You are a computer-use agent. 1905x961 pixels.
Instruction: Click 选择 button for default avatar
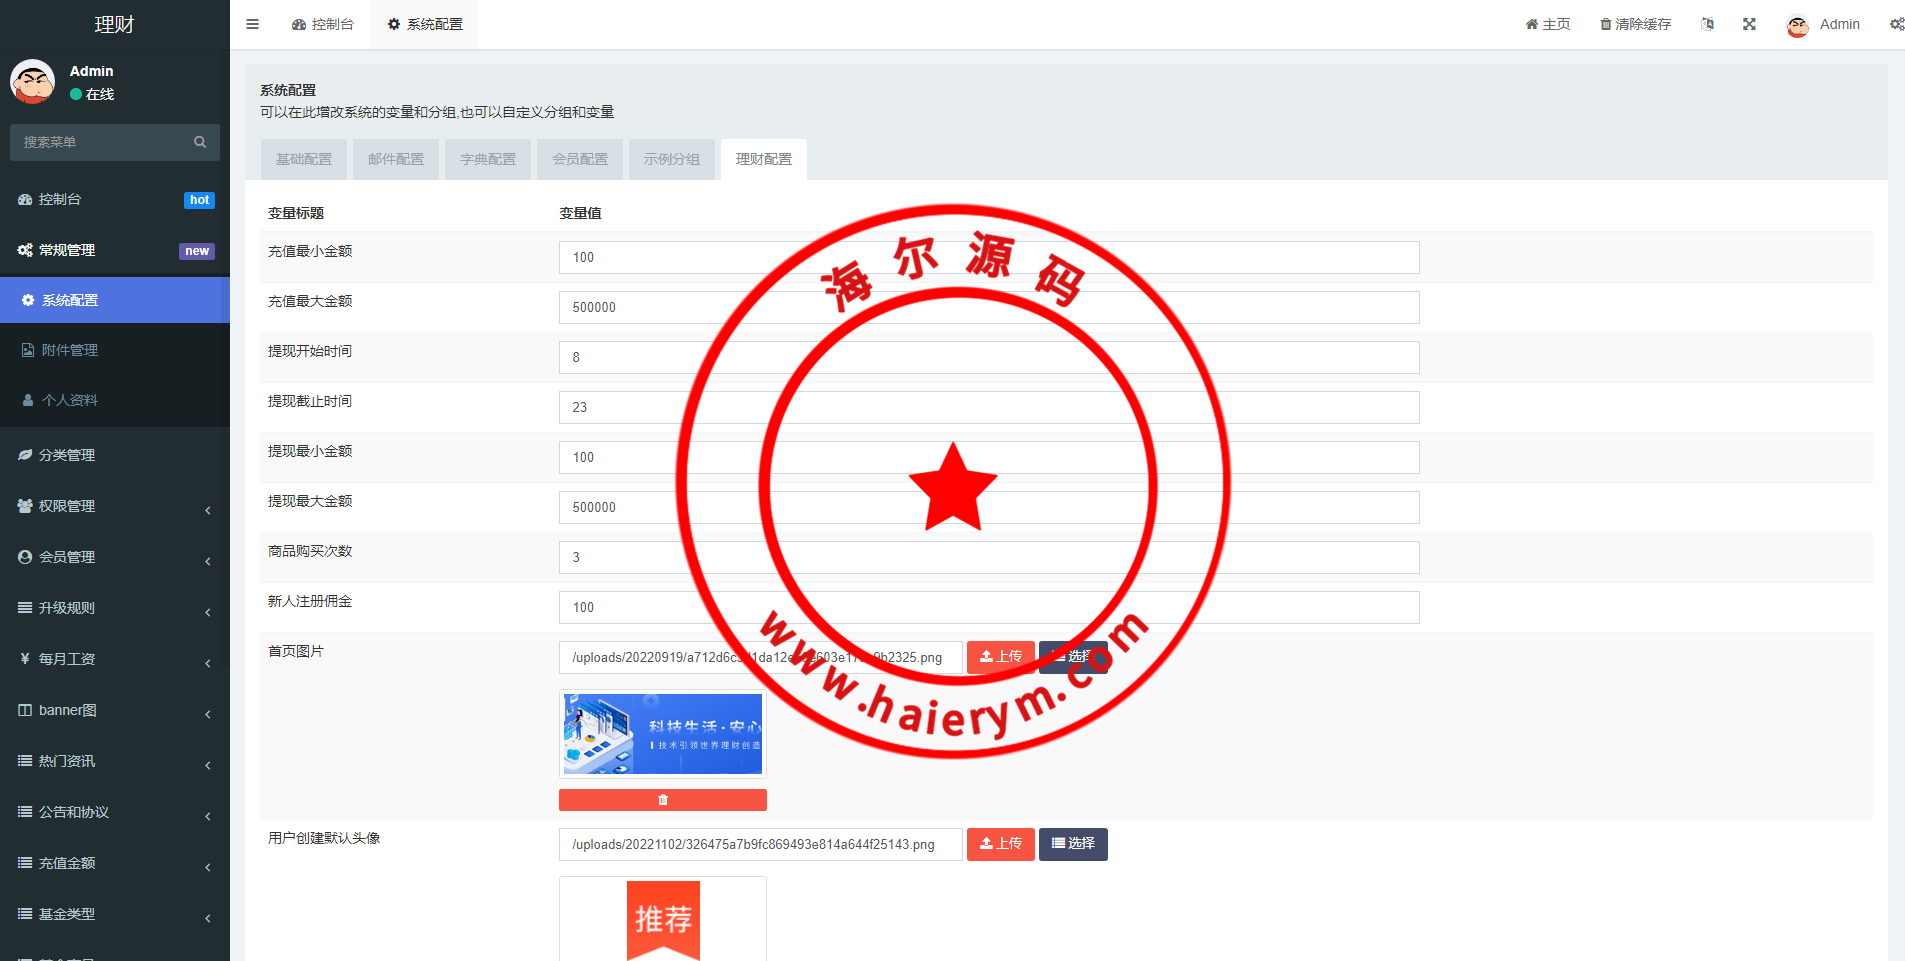tap(1073, 844)
